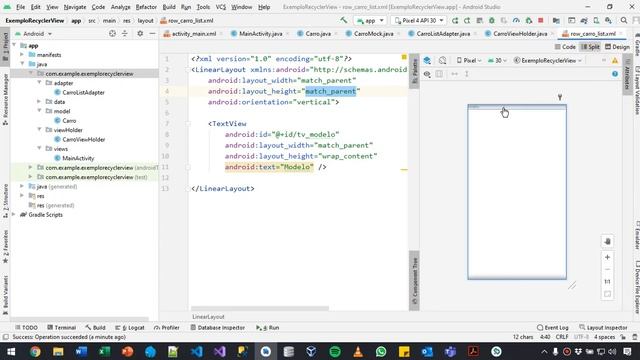The height and width of the screenshot is (360, 640).
Task: Open the AVD Manager device icon
Action: pos(596,20)
